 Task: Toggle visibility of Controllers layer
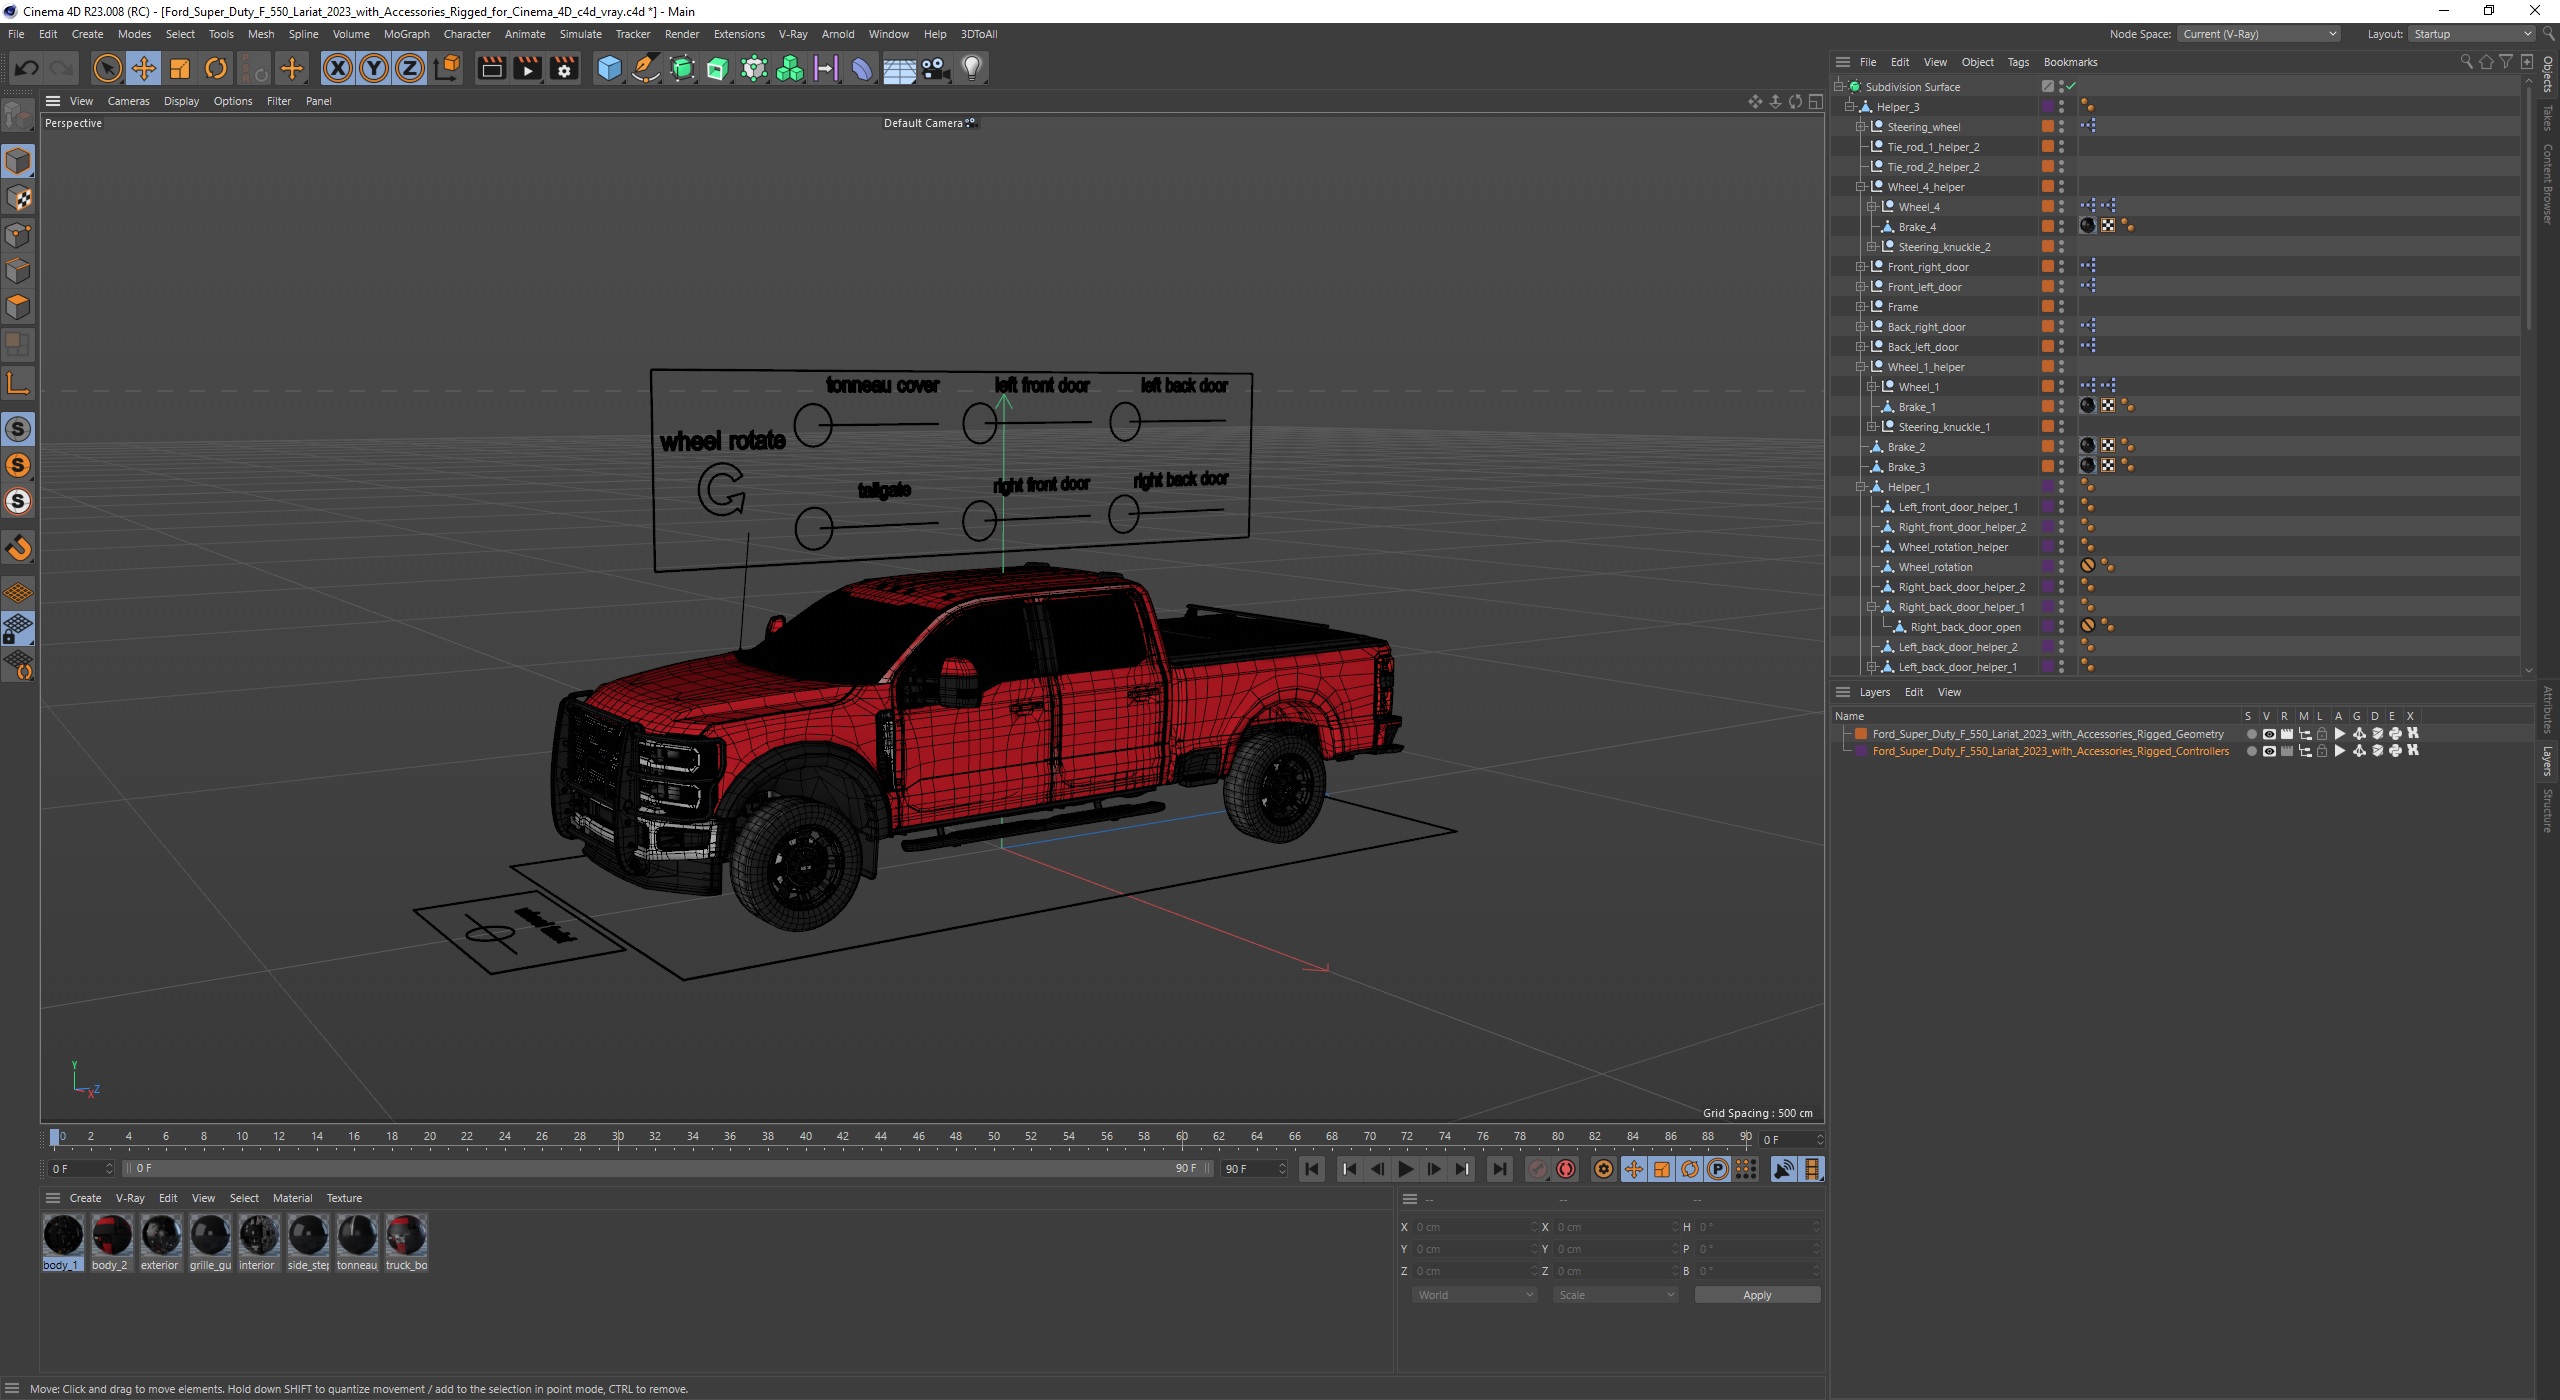(2269, 751)
